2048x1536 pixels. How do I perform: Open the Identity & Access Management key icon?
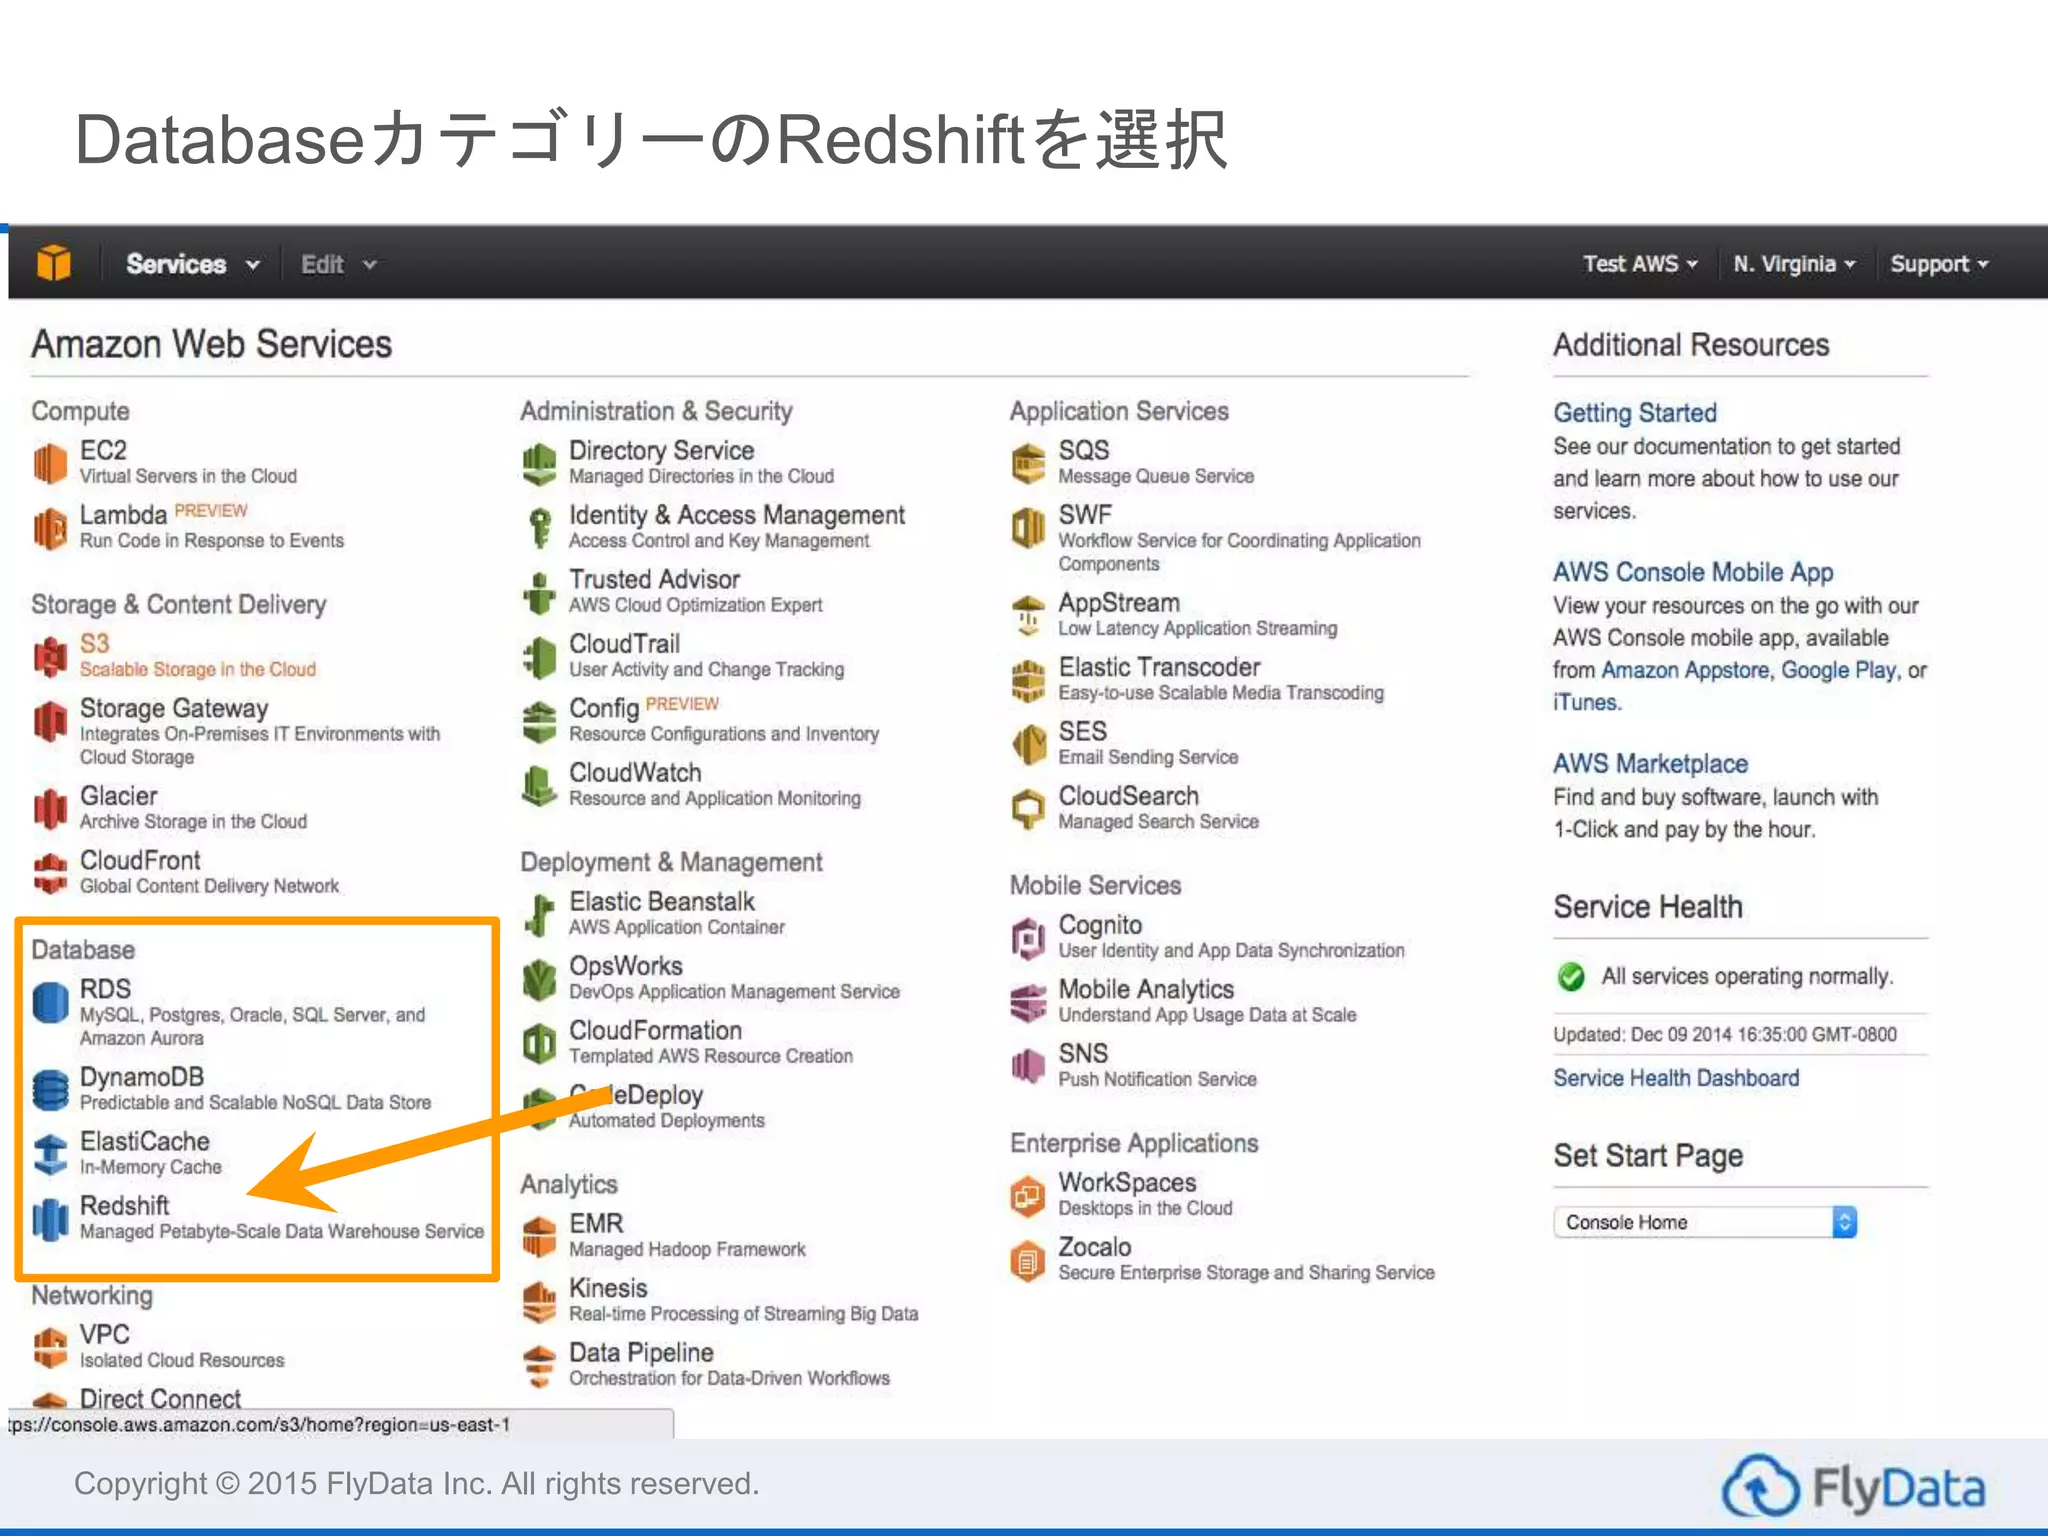(x=540, y=528)
